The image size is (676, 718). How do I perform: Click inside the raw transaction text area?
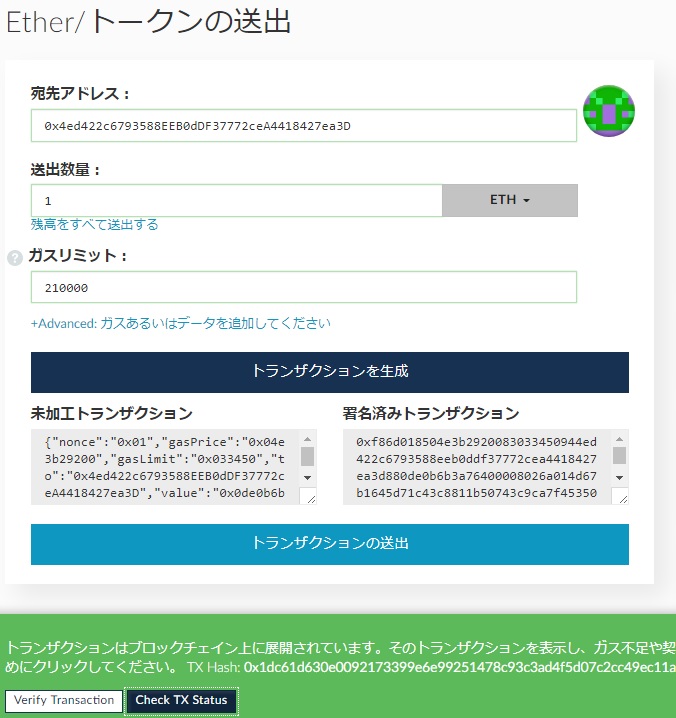pos(165,467)
